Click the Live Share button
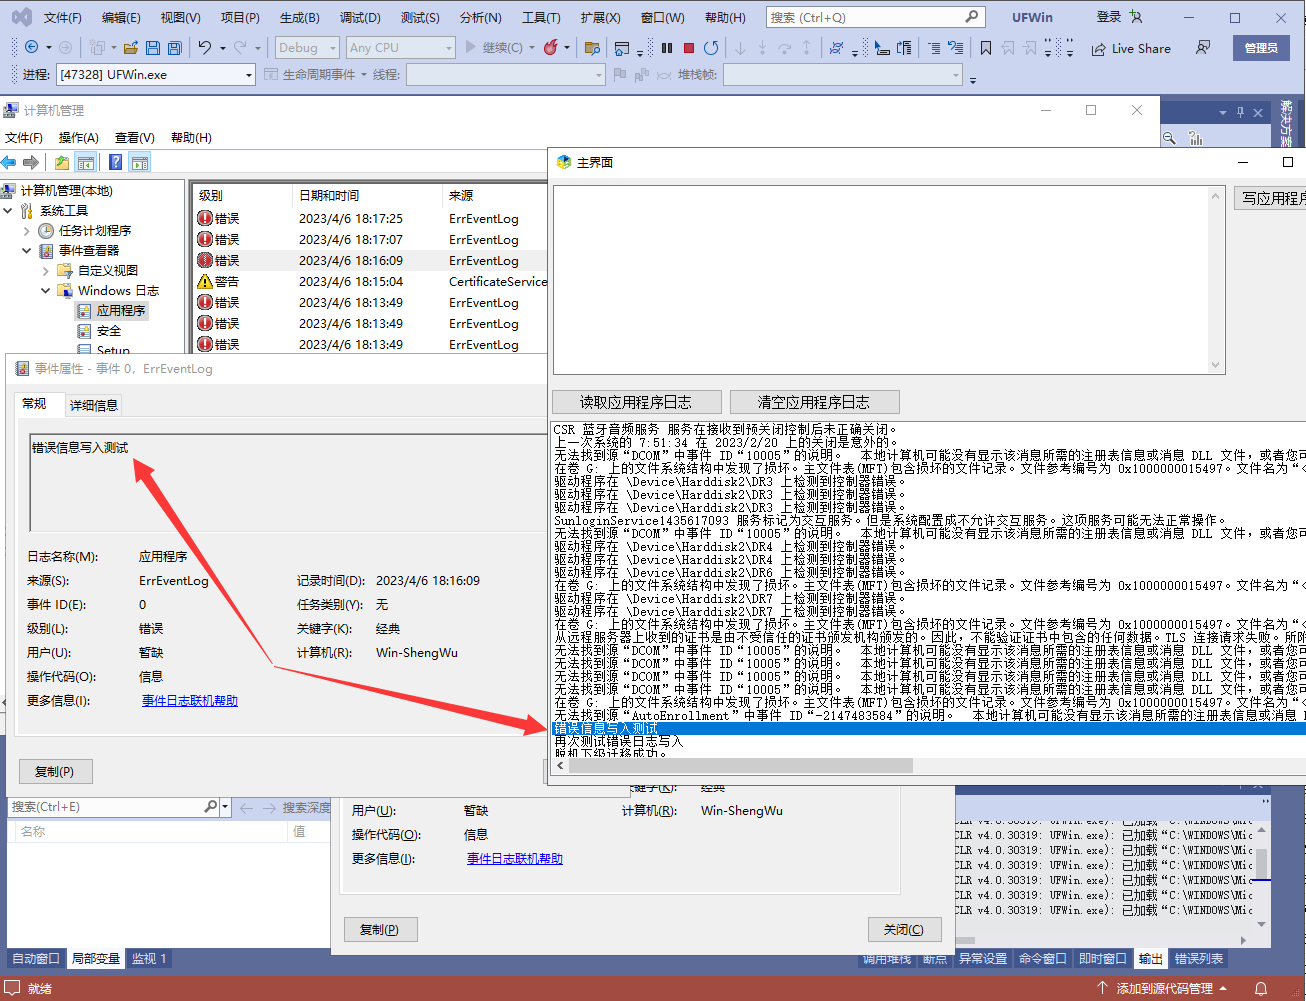This screenshot has width=1306, height=1001. [1131, 48]
